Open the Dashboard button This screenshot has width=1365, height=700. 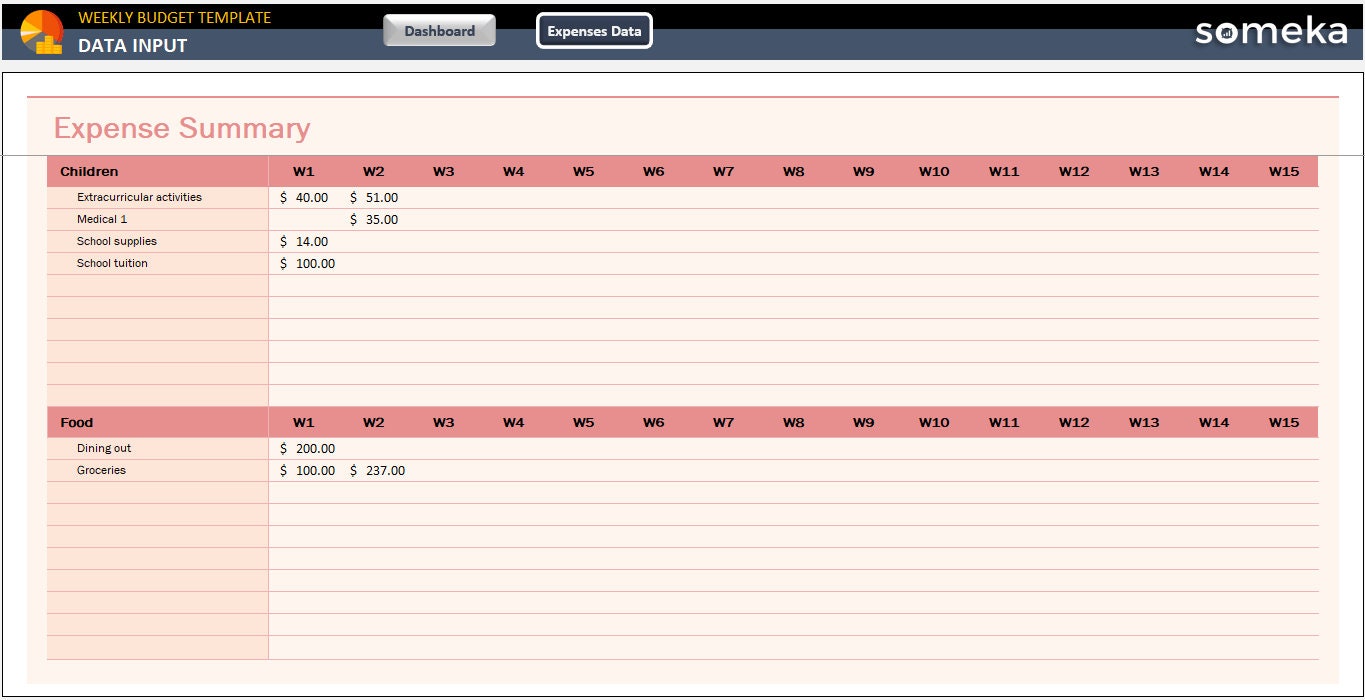click(x=440, y=31)
